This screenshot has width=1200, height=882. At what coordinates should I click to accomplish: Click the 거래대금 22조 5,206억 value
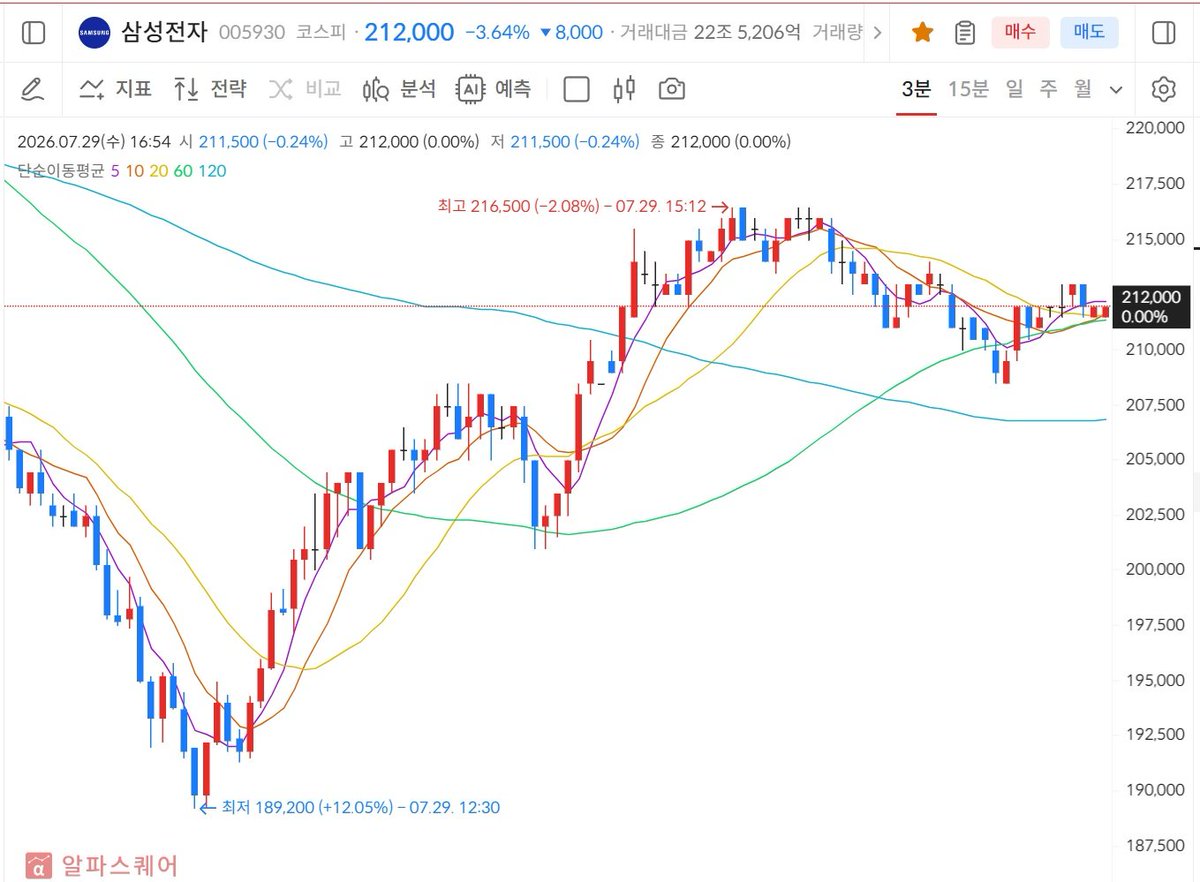tap(710, 33)
